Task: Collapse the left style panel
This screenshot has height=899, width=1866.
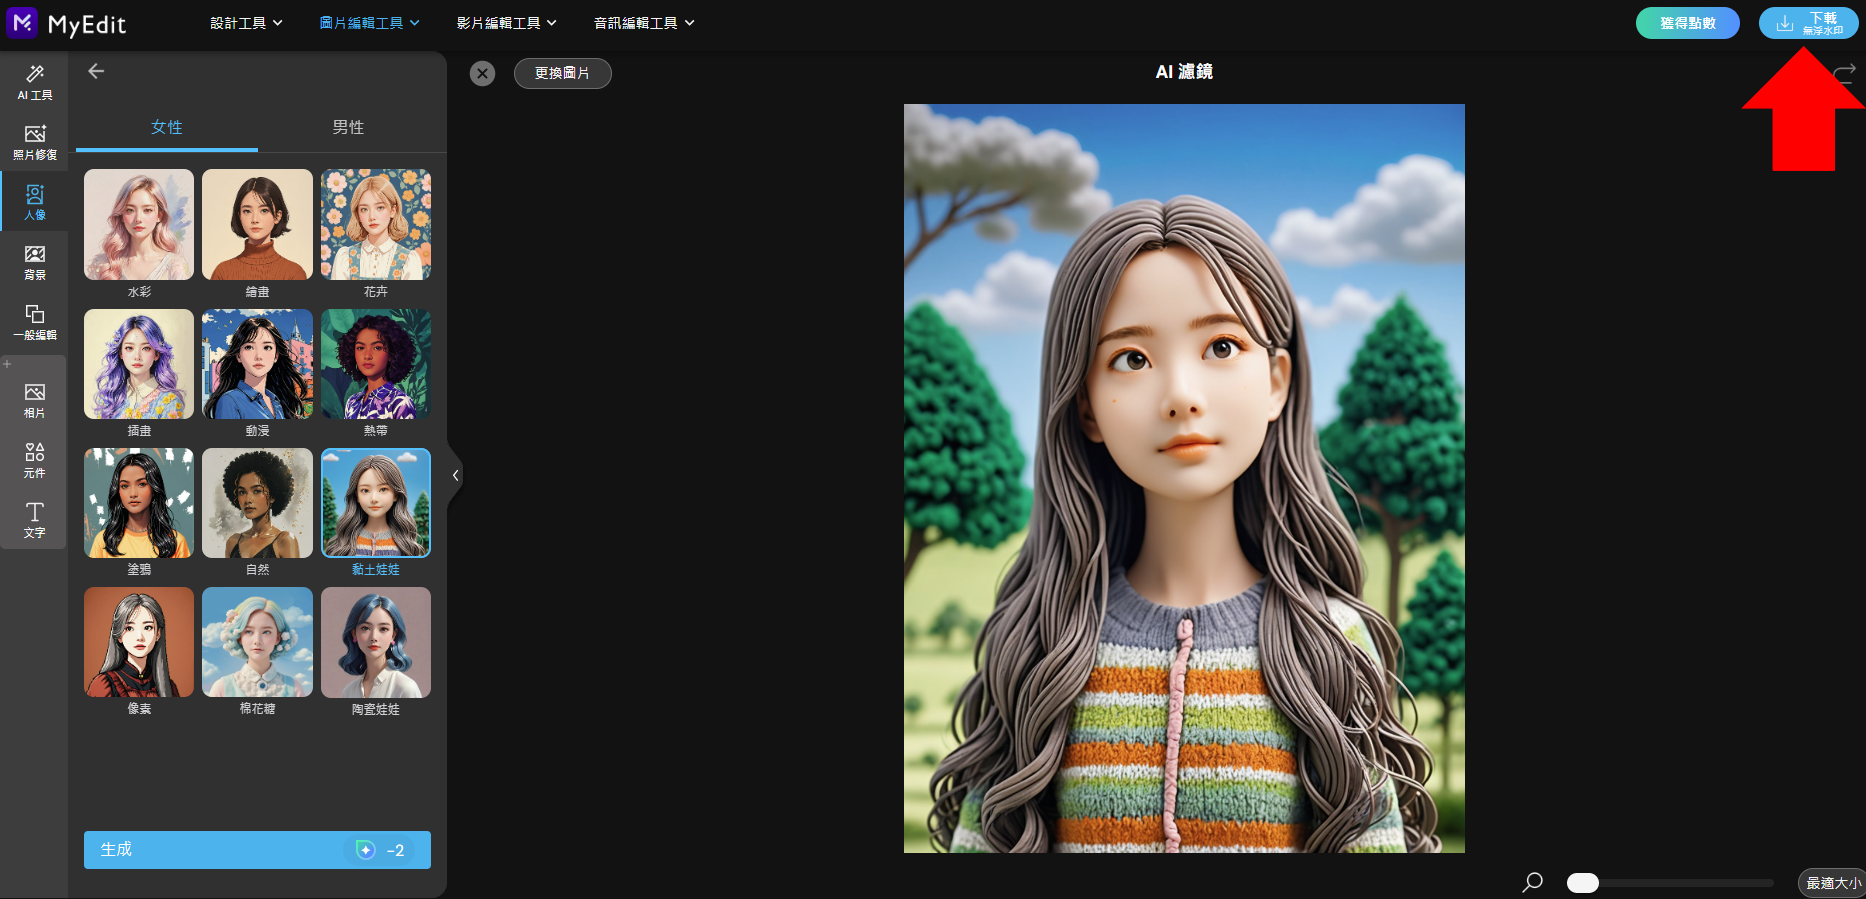Action: click(455, 475)
